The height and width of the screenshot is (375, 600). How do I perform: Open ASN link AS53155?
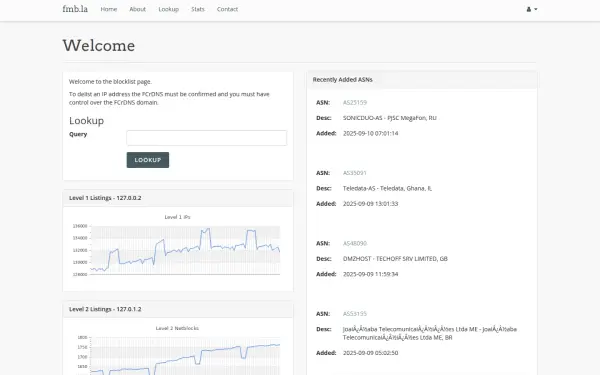click(355, 314)
